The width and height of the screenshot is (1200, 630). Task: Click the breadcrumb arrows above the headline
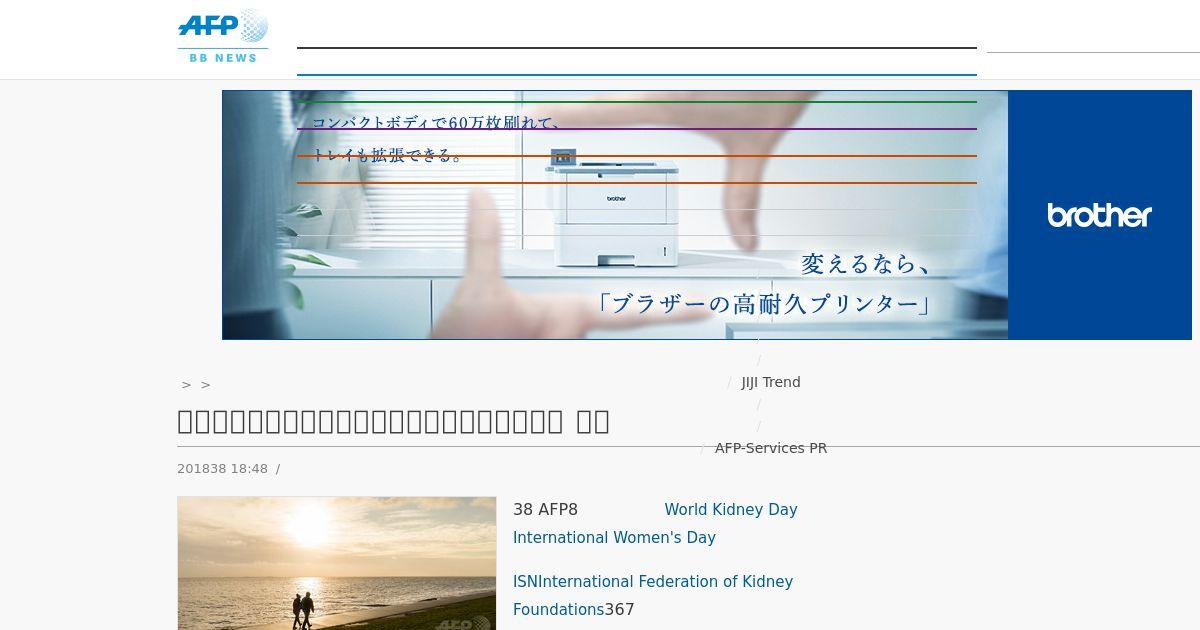[x=196, y=385]
